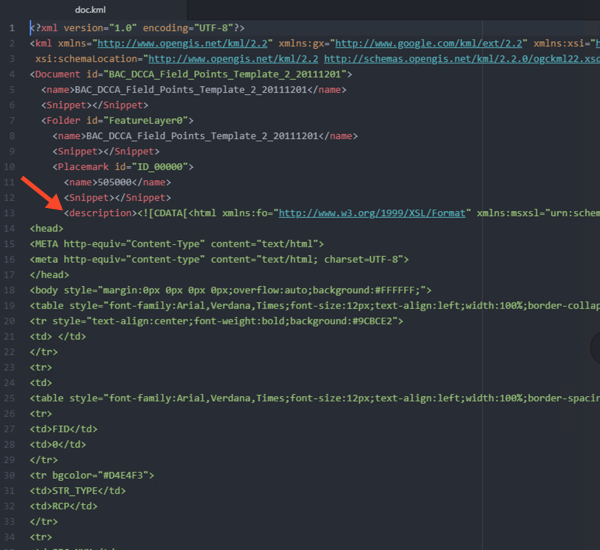Click the <td>STR_TYPE</td> line
The height and width of the screenshot is (550, 600).
(x=78, y=491)
